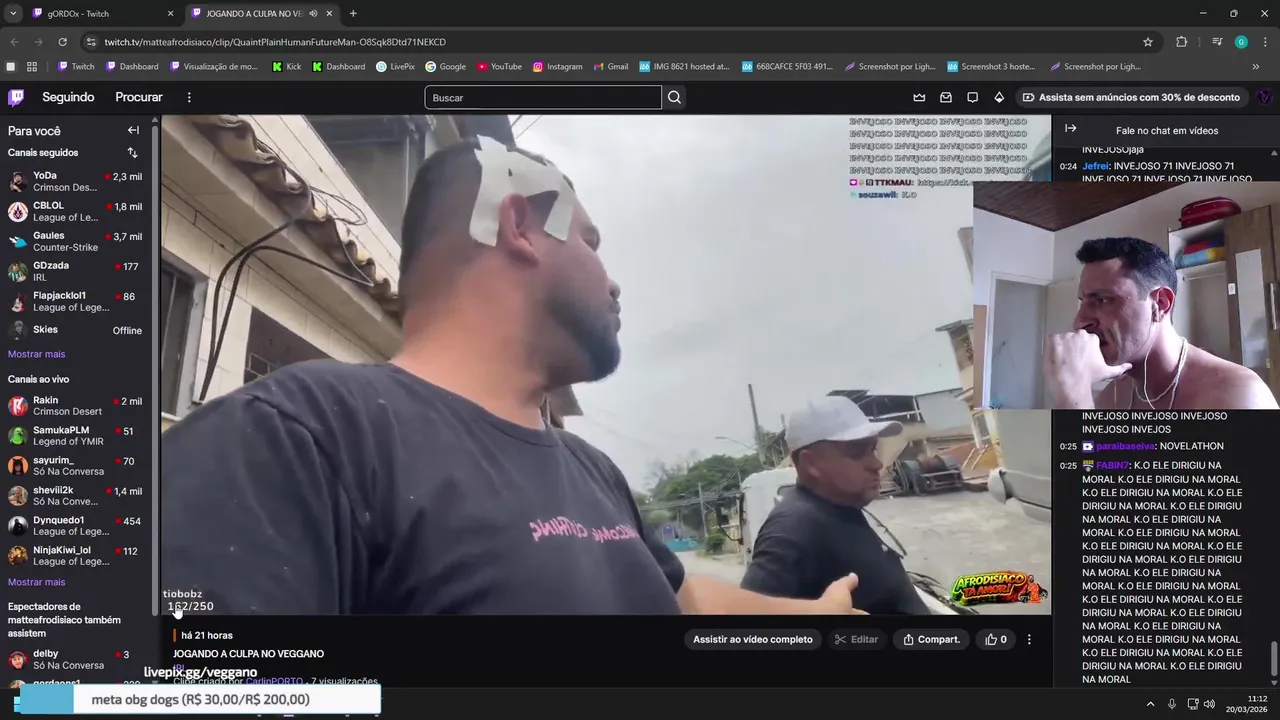Open a new browser tab
This screenshot has height=720, width=1280.
pos(353,13)
